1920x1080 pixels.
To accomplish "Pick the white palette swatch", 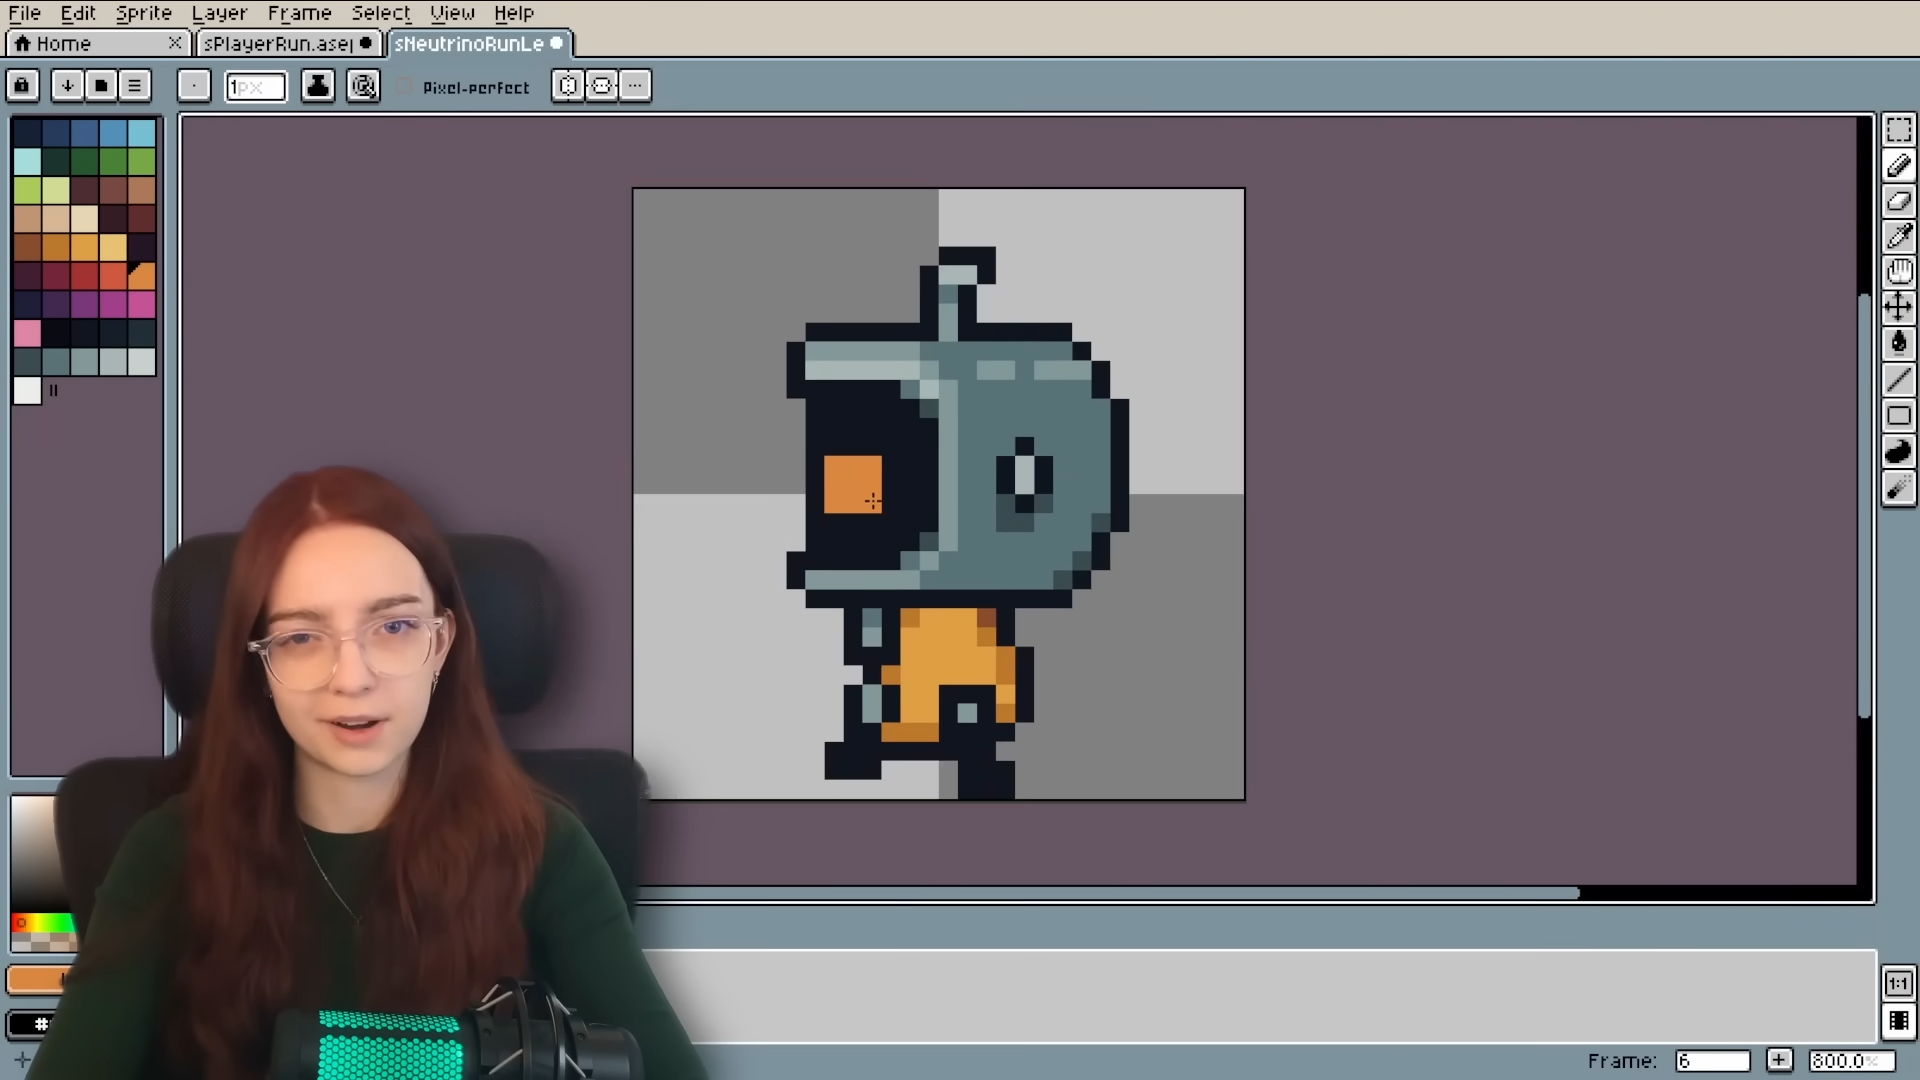I will tap(27, 390).
